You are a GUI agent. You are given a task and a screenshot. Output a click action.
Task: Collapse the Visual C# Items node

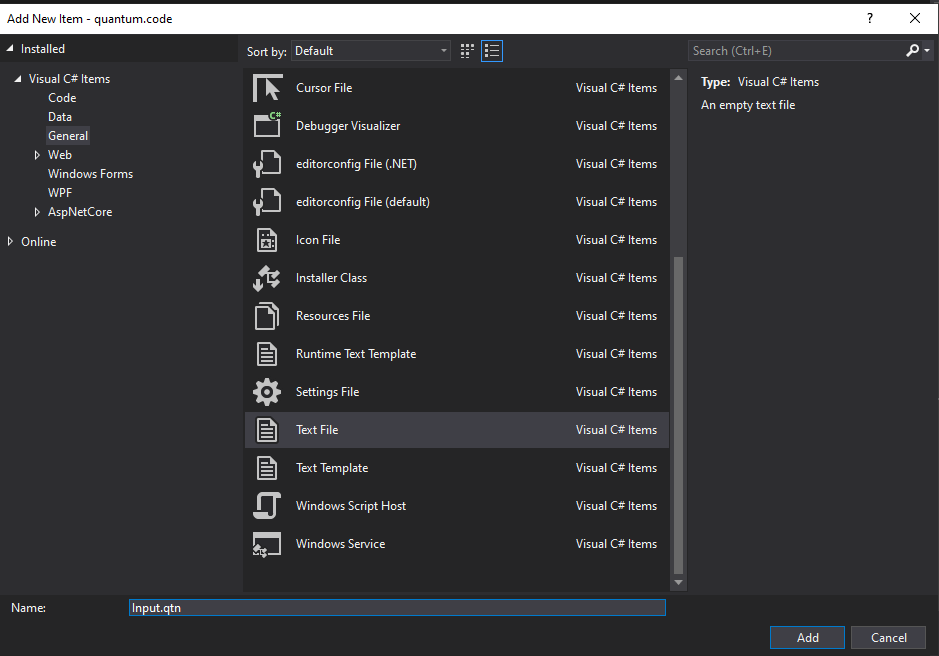pyautogui.click(x=18, y=79)
